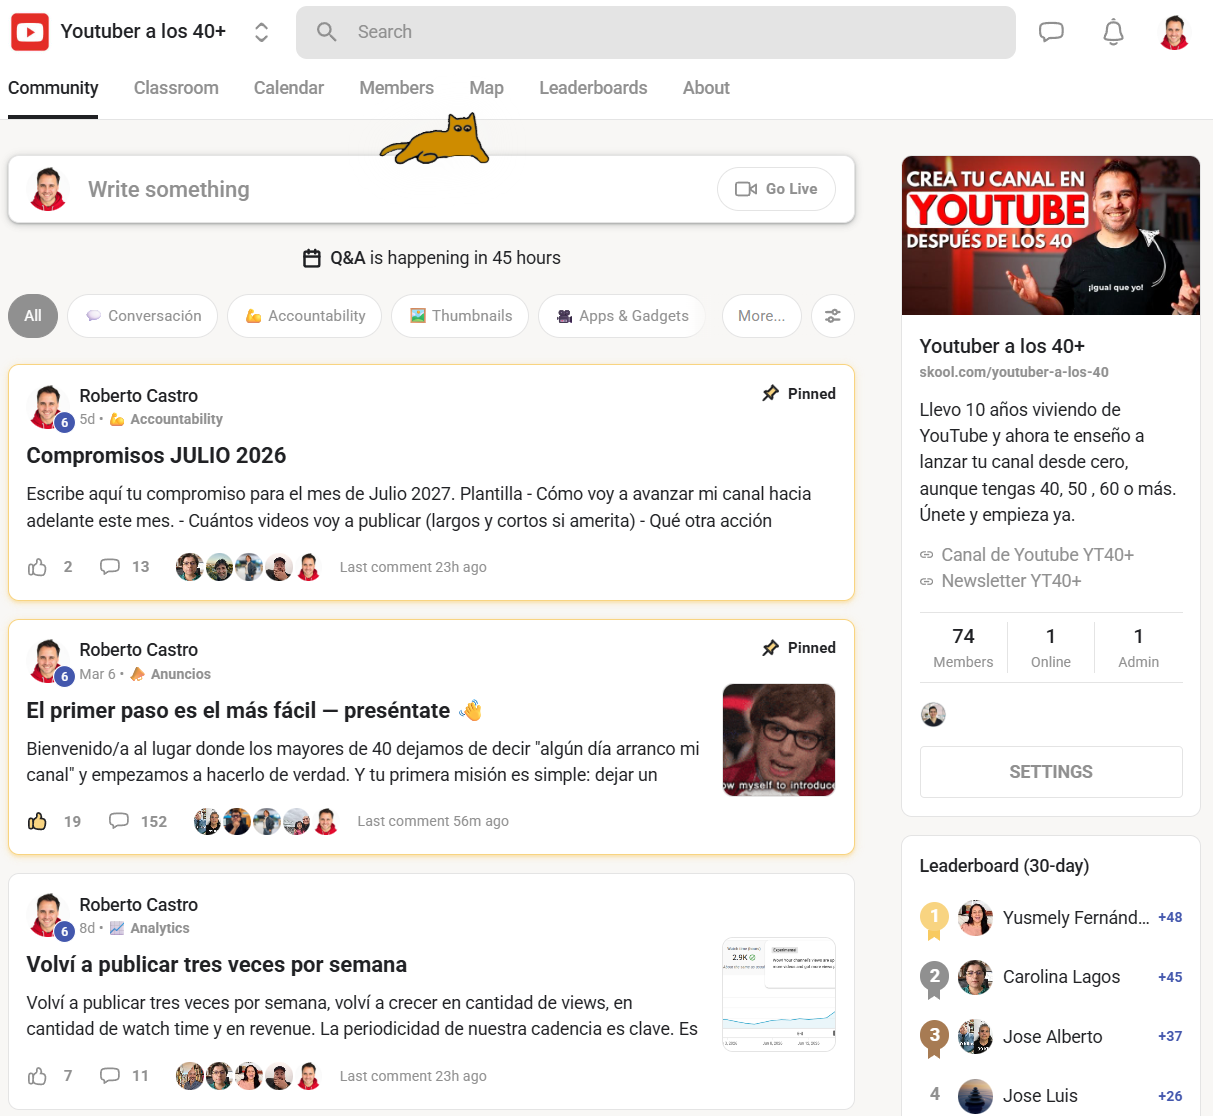Open El primer paso es el más fácil post
Screen dimensions: 1213x1116
(x=254, y=711)
